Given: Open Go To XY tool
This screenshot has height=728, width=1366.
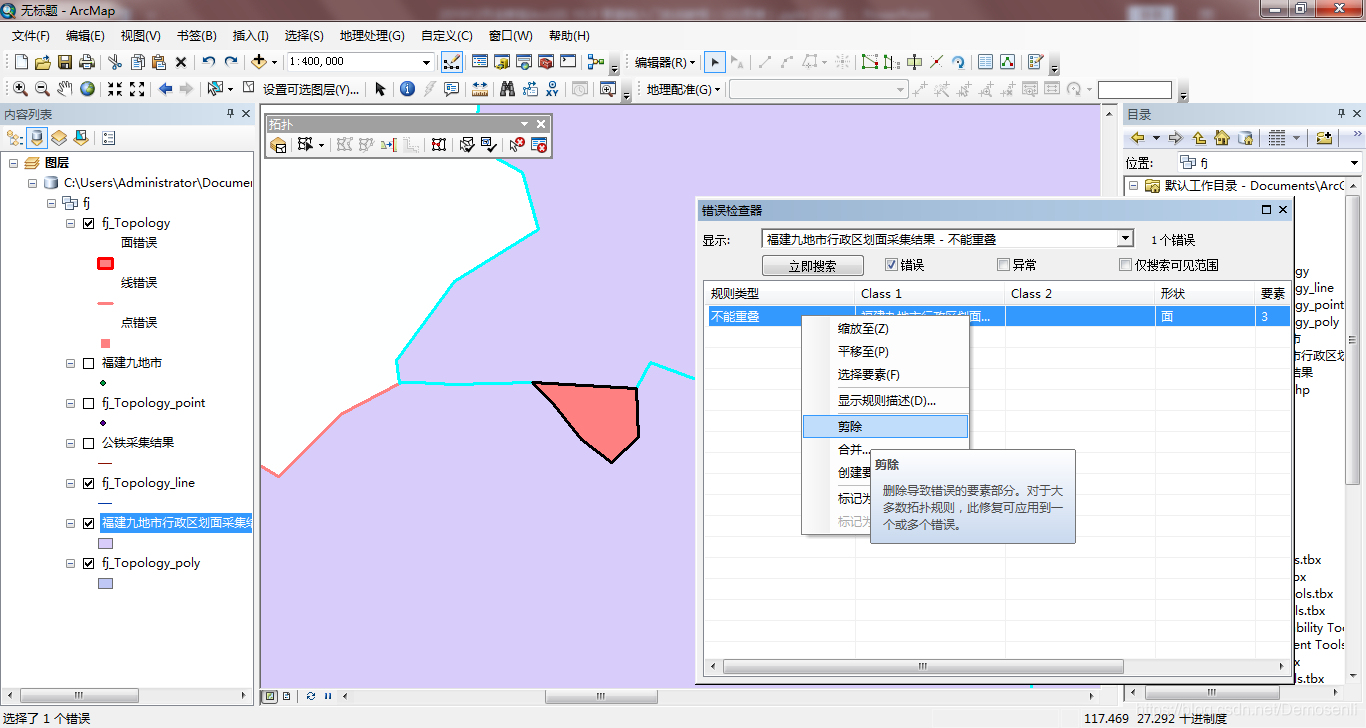Looking at the screenshot, I should click(x=552, y=89).
